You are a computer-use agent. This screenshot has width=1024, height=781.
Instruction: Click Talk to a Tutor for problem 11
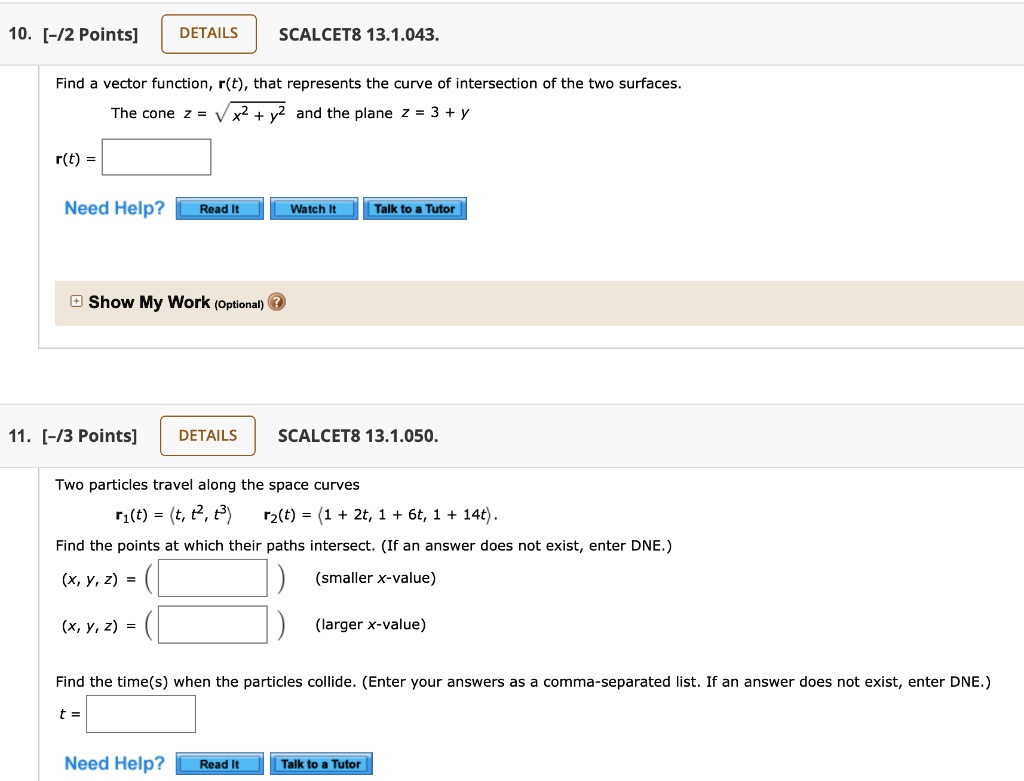[x=321, y=763]
